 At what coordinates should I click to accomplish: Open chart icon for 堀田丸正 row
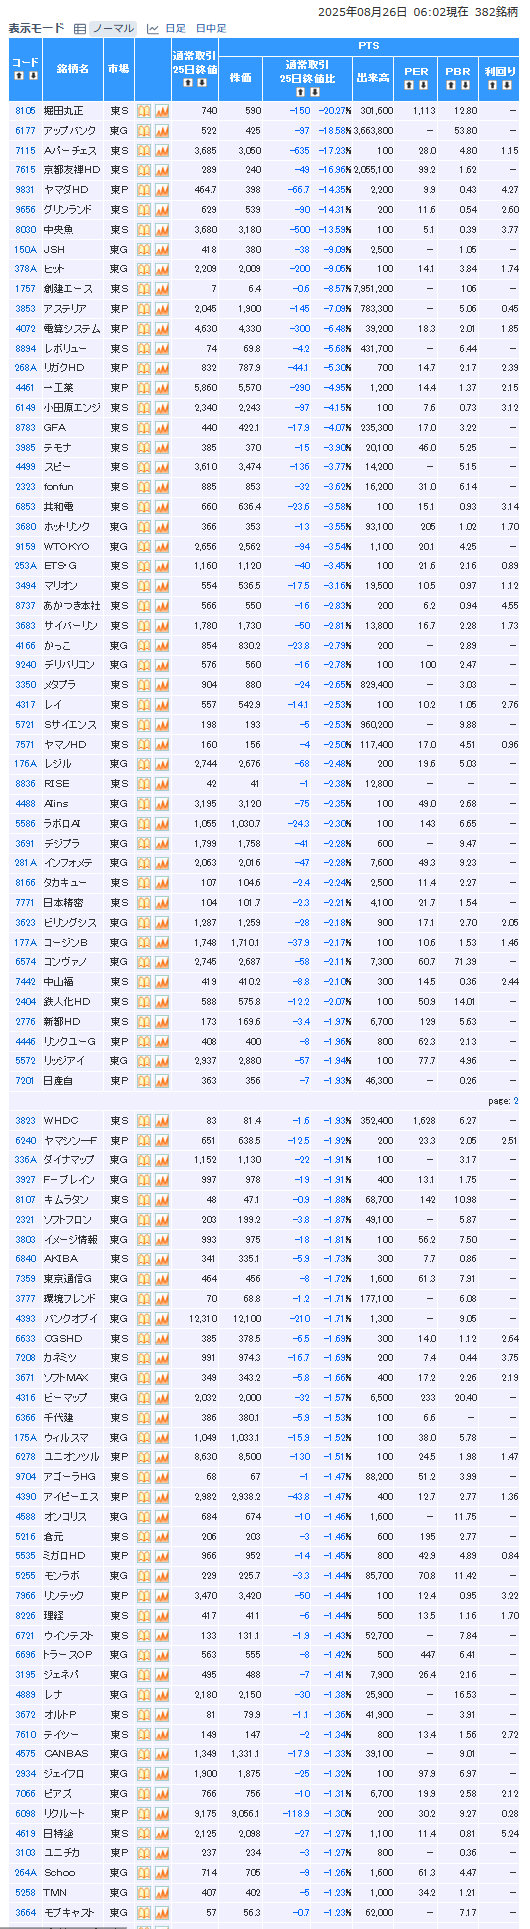(162, 111)
